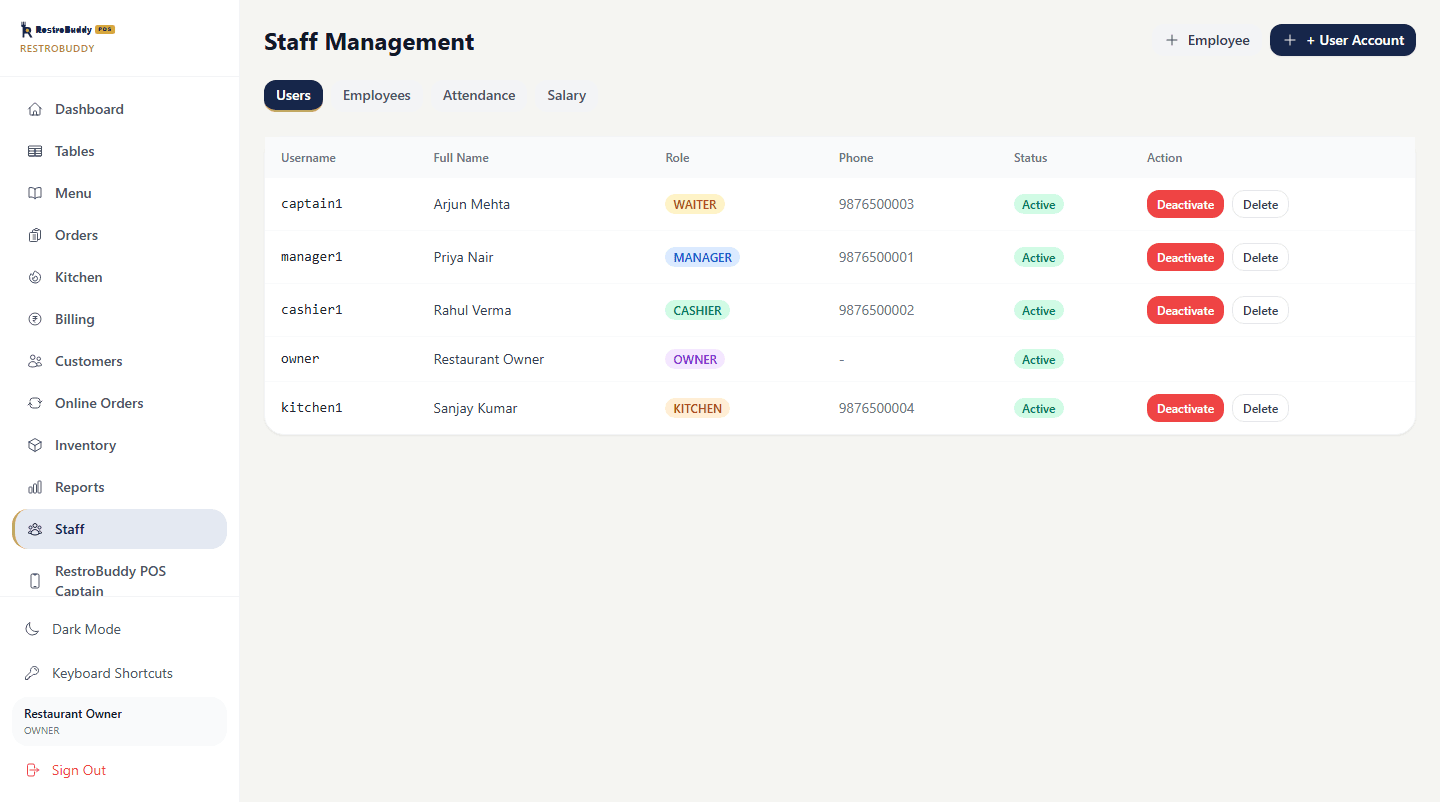Click the CASHIER role badge

coord(697,310)
